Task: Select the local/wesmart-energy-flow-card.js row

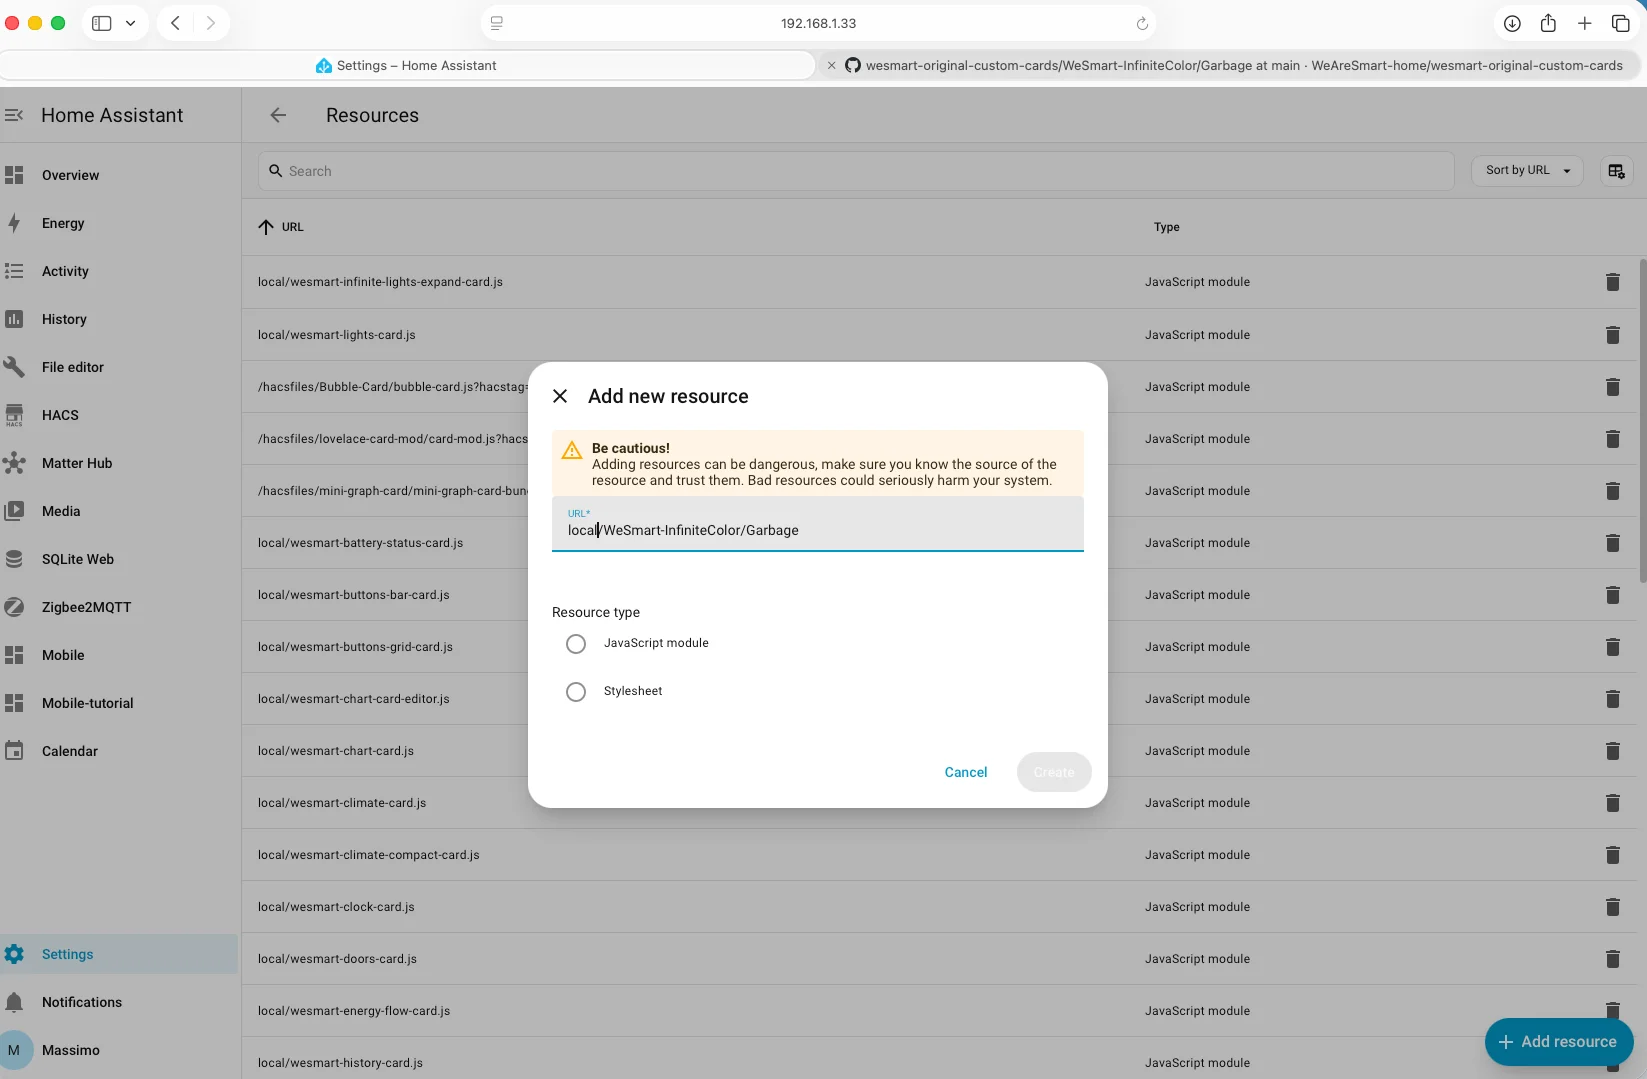Action: click(940, 1011)
